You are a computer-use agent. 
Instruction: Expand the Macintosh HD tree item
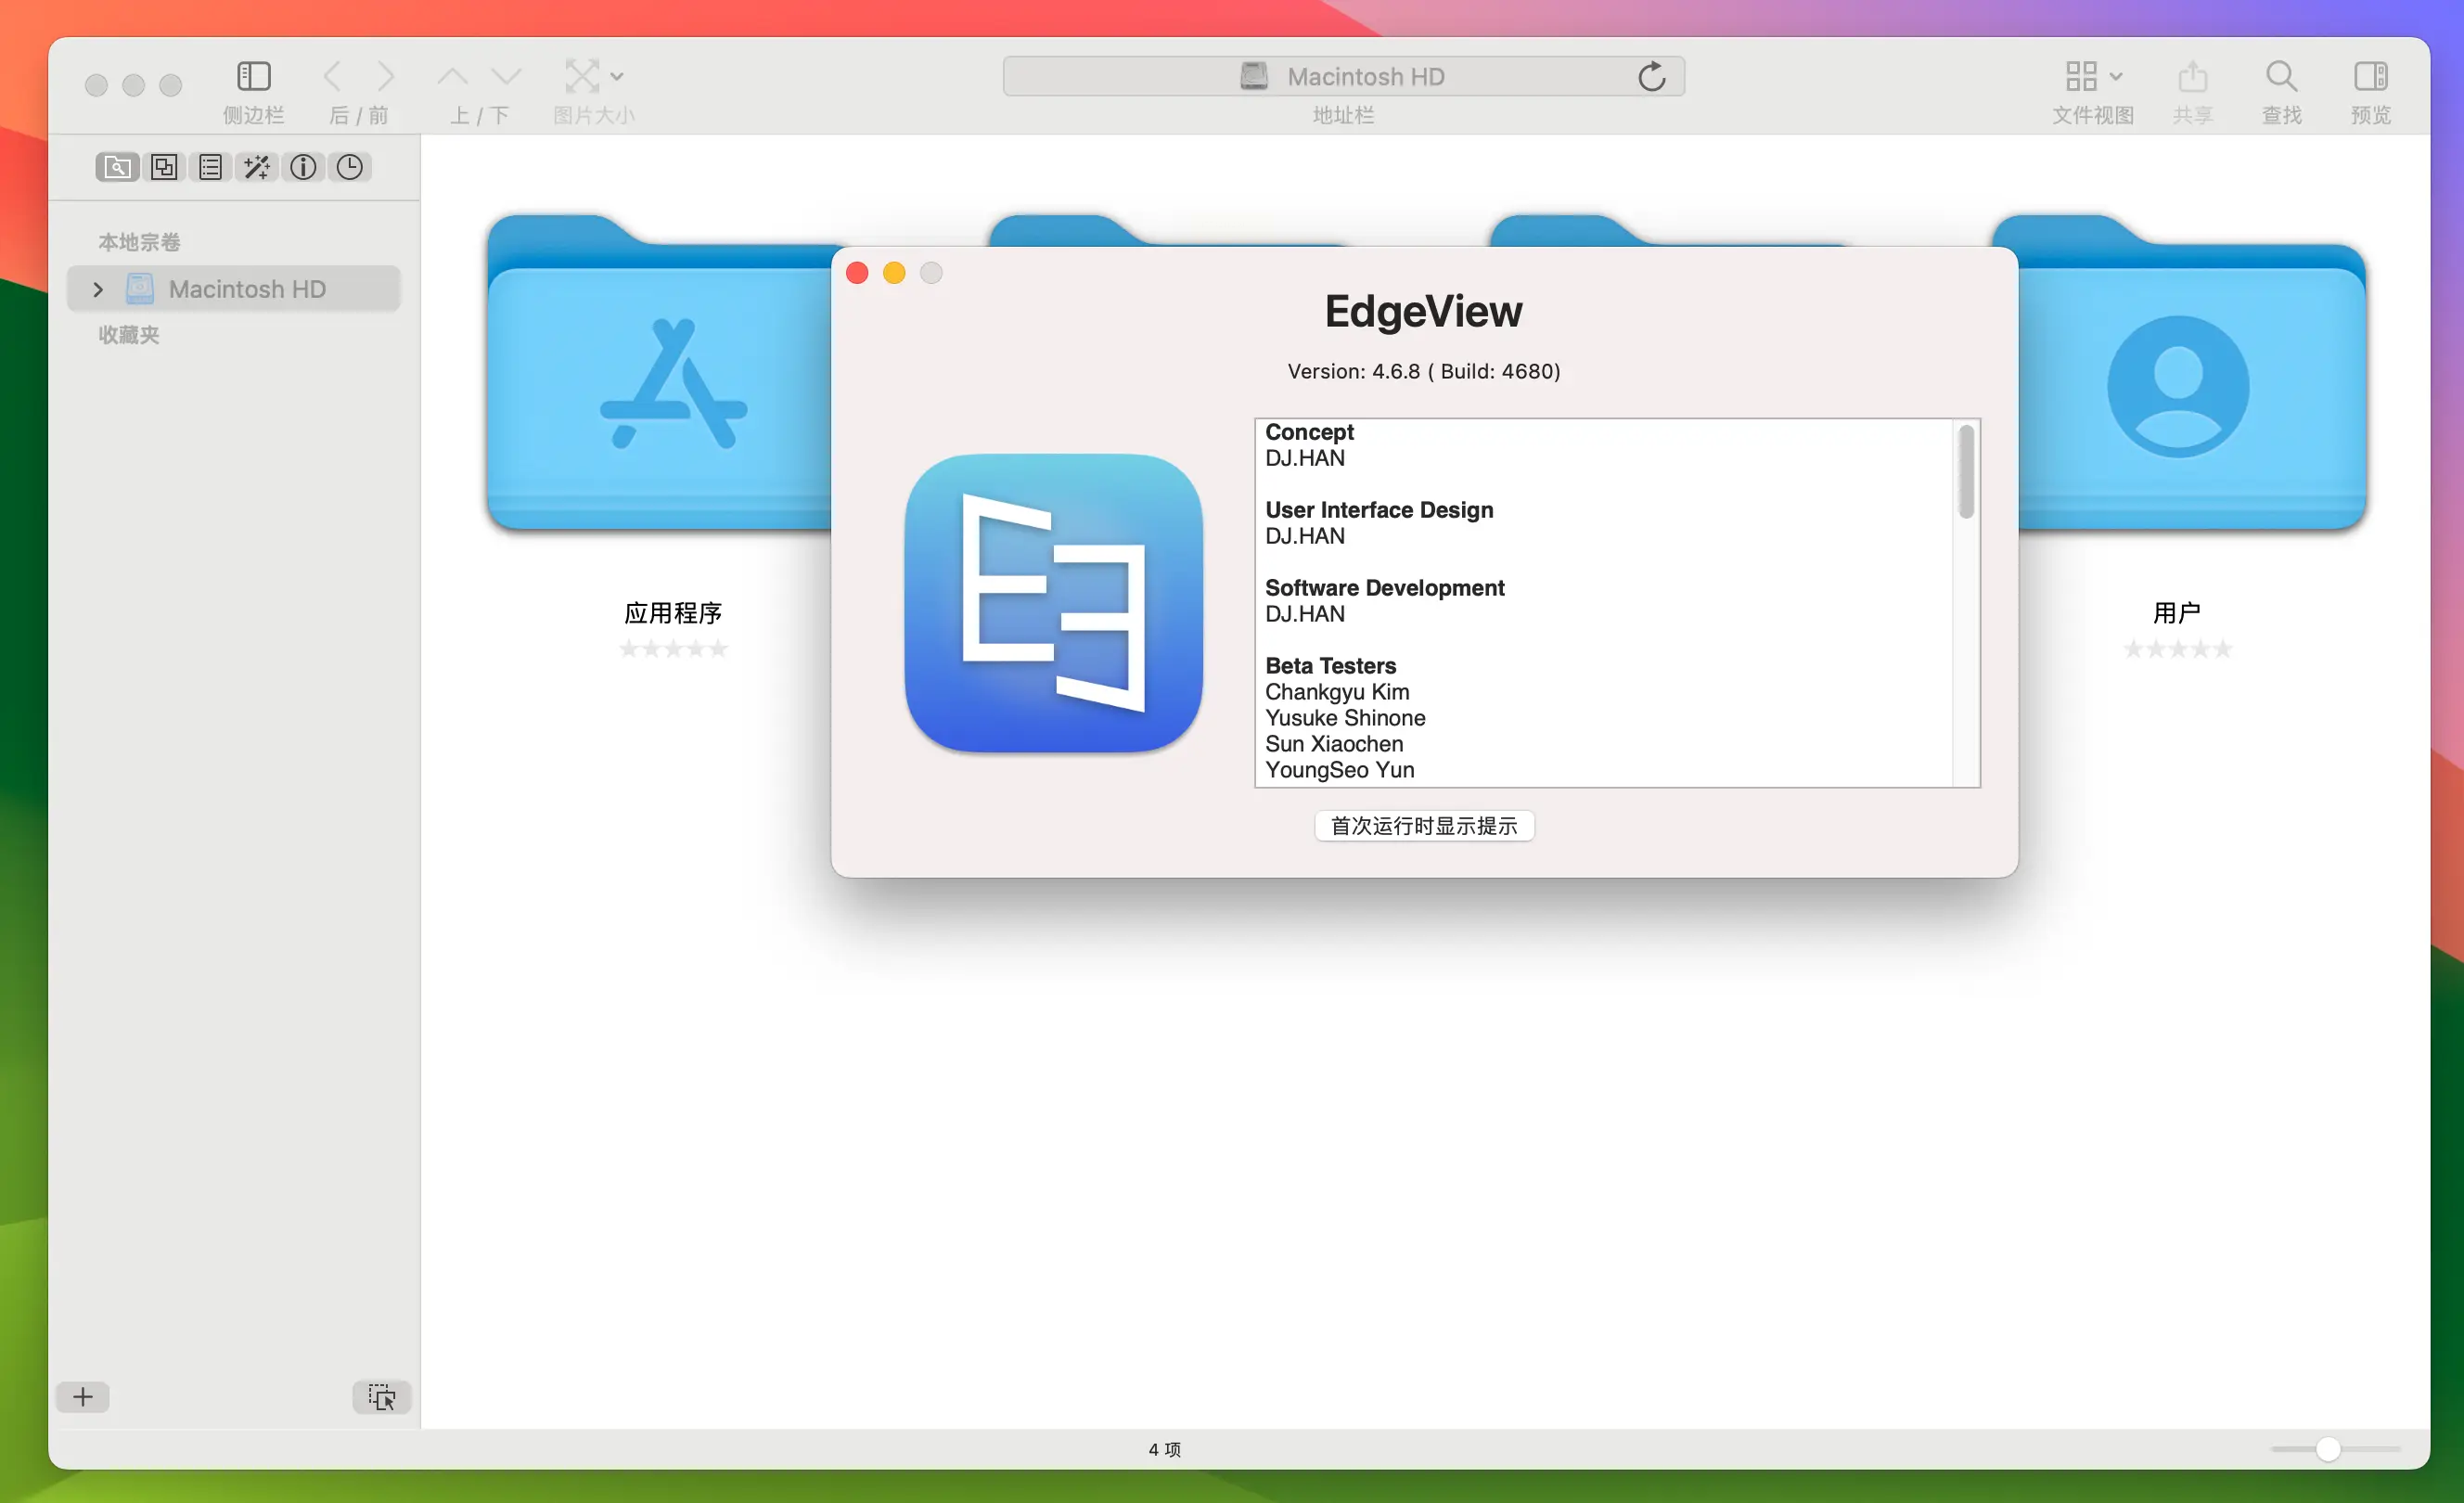(98, 290)
